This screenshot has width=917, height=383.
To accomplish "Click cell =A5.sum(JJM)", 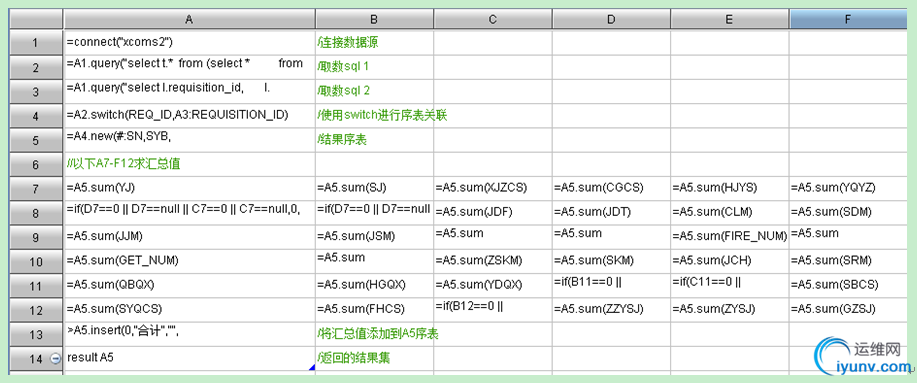I will coord(189,237).
